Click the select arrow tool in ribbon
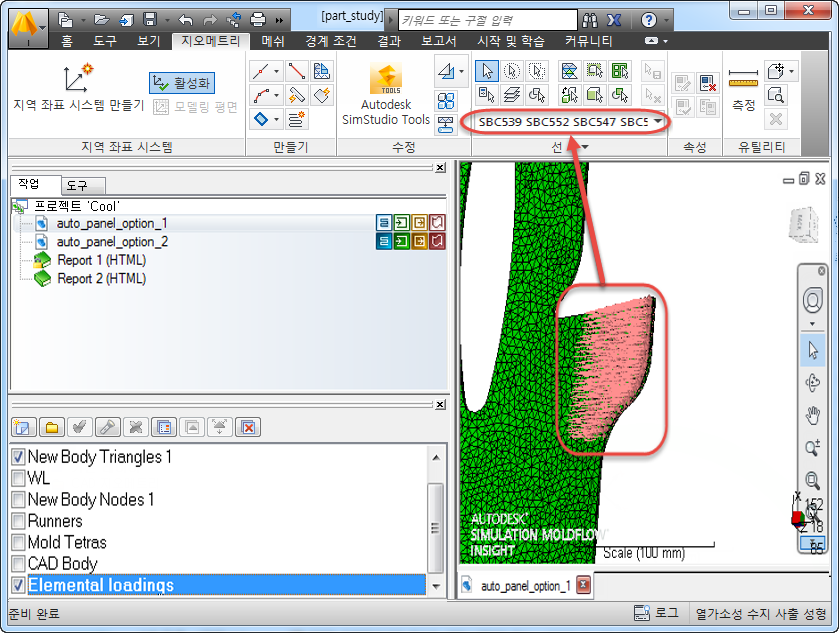Viewport: 839px width, 633px height. 487,71
